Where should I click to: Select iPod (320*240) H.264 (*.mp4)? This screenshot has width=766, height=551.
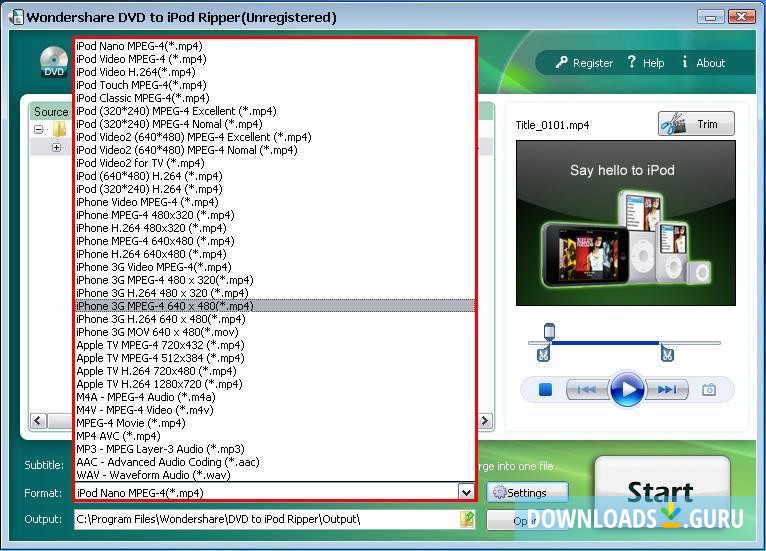coord(275,189)
